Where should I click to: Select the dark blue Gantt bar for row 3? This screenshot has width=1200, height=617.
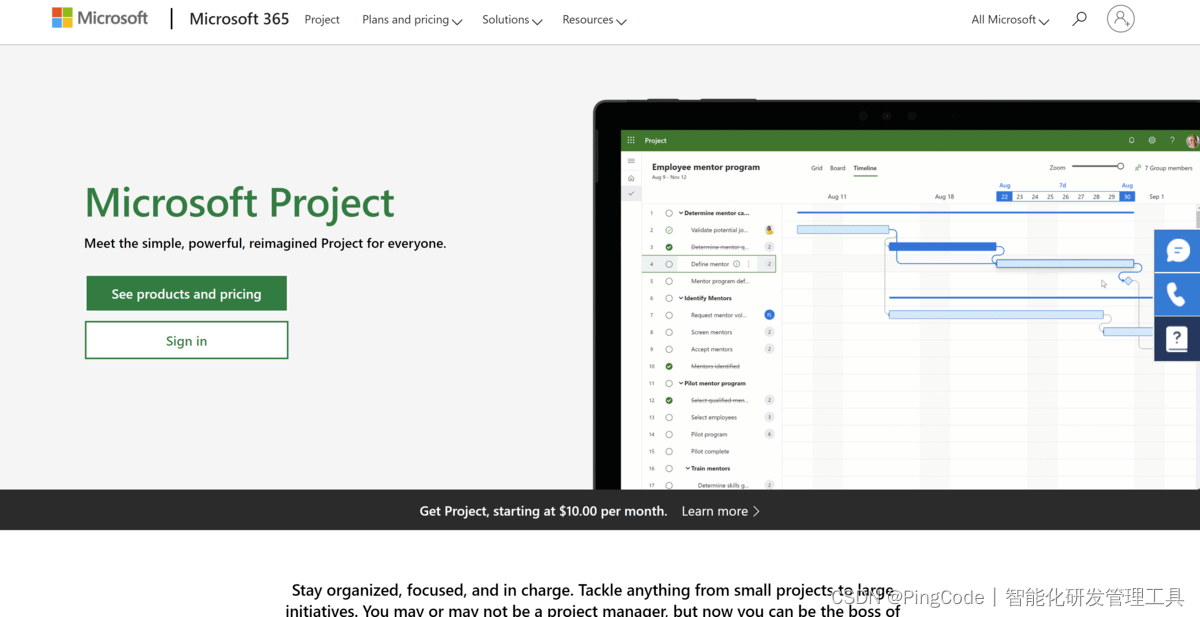942,246
